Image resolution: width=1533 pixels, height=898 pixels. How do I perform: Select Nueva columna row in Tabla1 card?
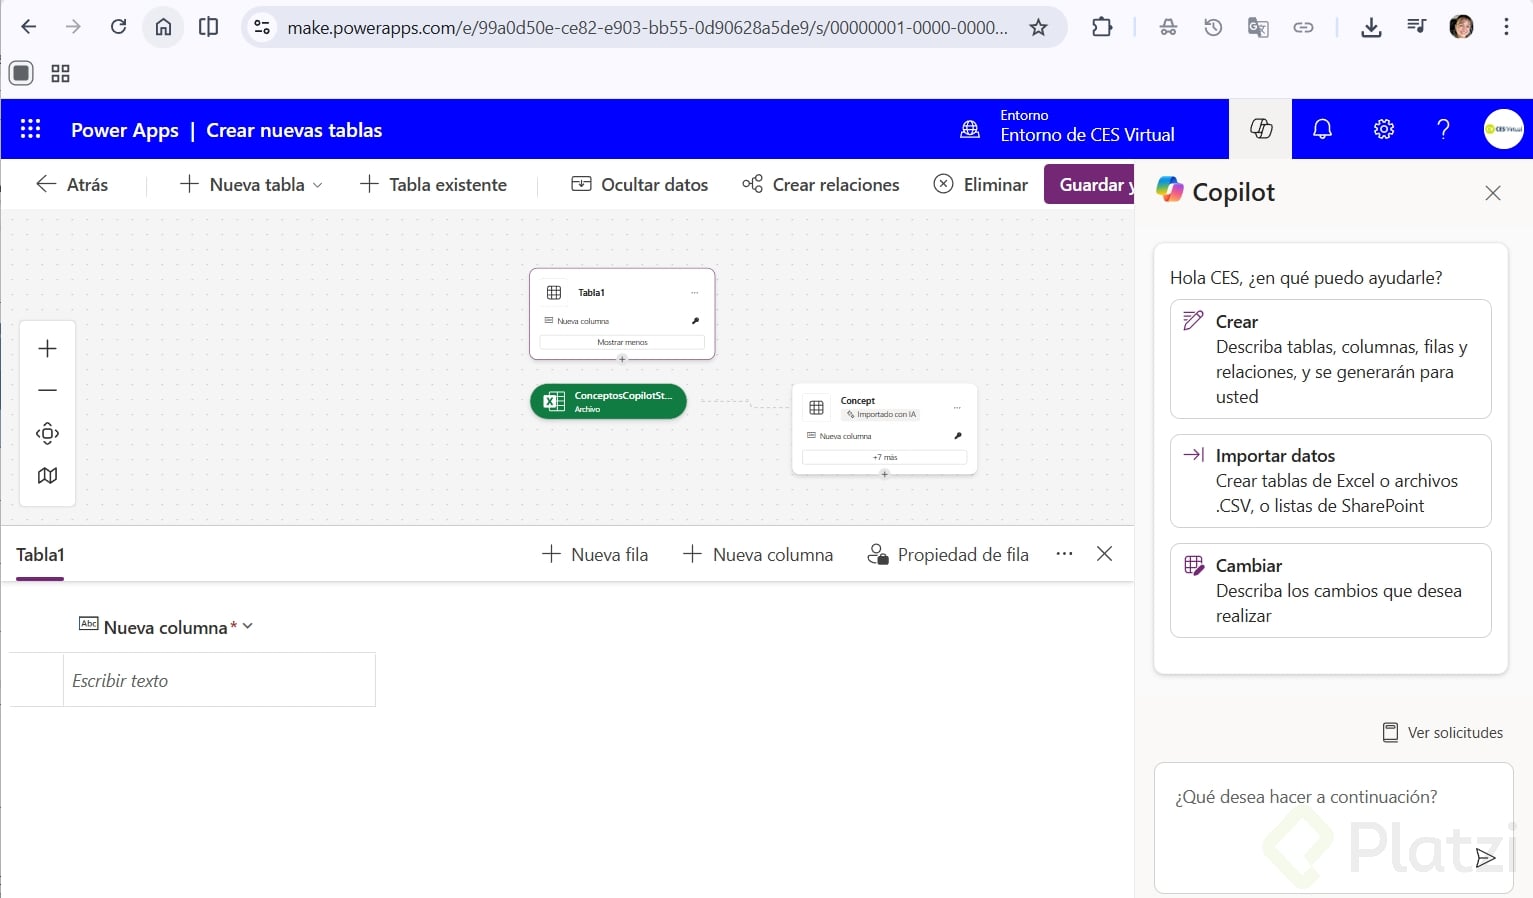622,321
